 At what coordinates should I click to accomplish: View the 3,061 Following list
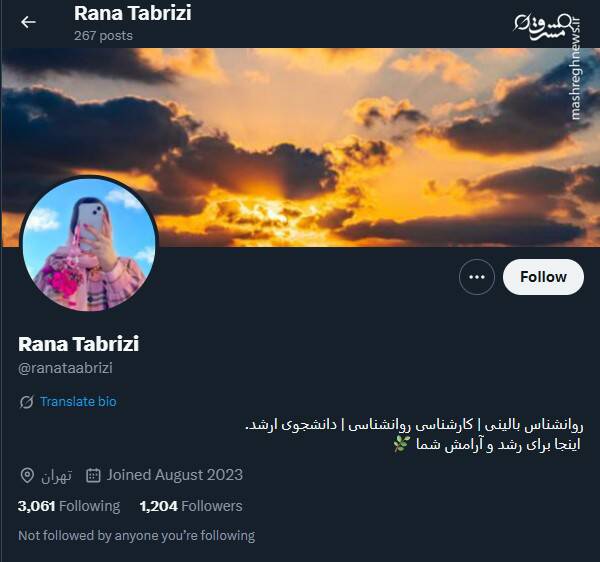tap(69, 506)
